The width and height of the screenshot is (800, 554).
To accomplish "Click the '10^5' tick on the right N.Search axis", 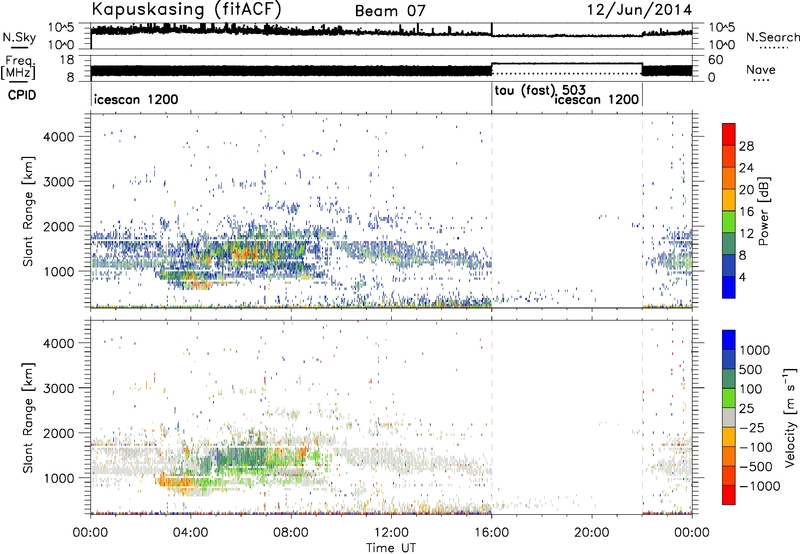I will (722, 28).
